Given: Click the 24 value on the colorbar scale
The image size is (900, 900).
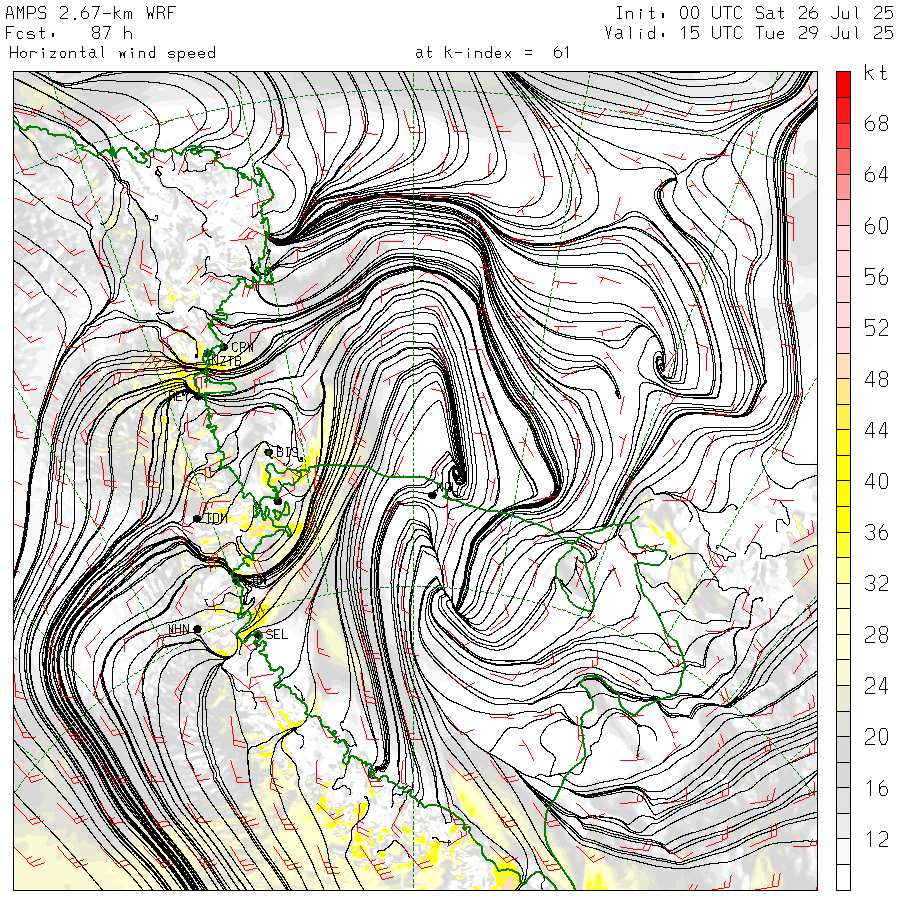Looking at the screenshot, I should point(876,686).
